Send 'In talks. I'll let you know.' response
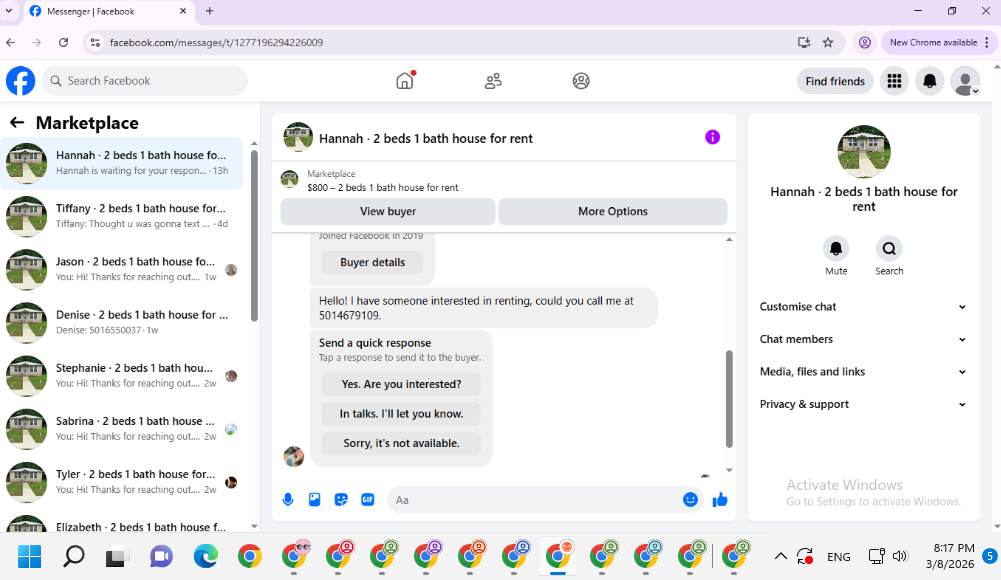The height and width of the screenshot is (580, 1001). coord(401,413)
